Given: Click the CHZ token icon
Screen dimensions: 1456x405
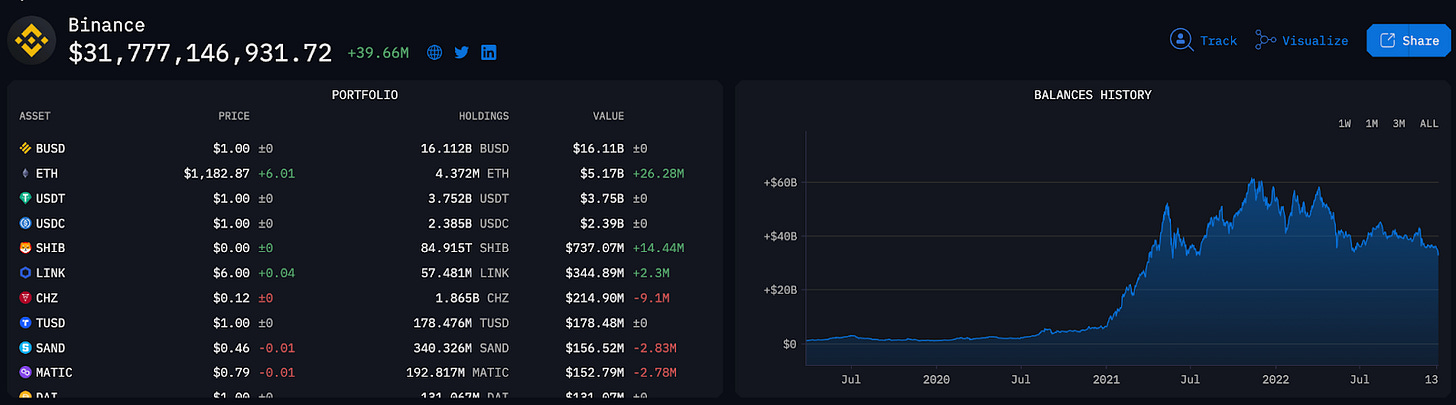Looking at the screenshot, I should (x=26, y=298).
